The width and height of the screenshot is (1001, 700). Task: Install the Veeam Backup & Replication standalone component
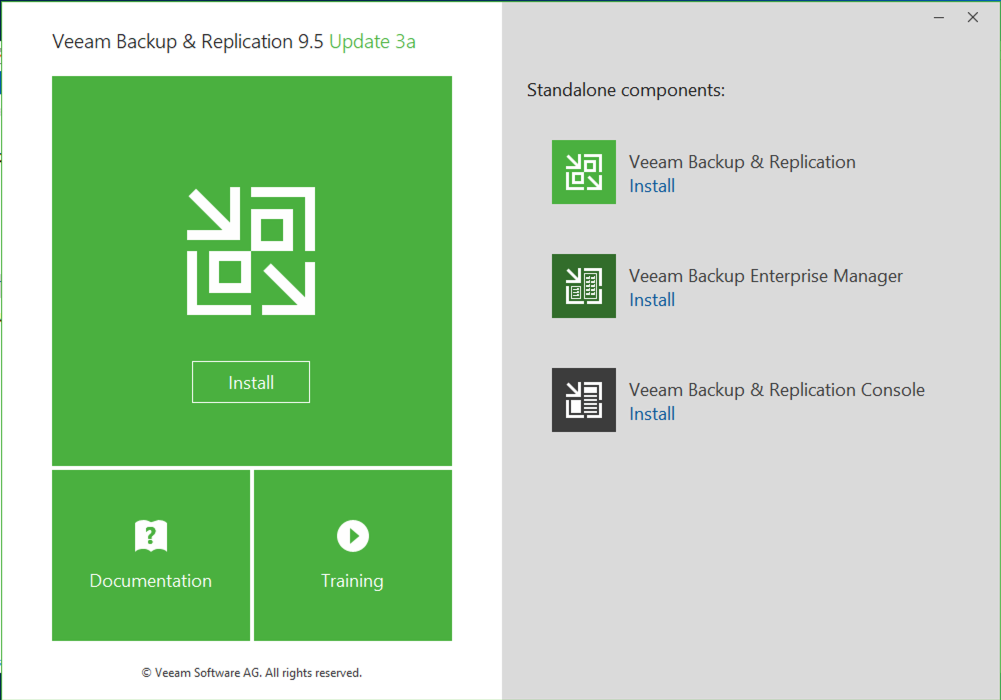tap(652, 186)
